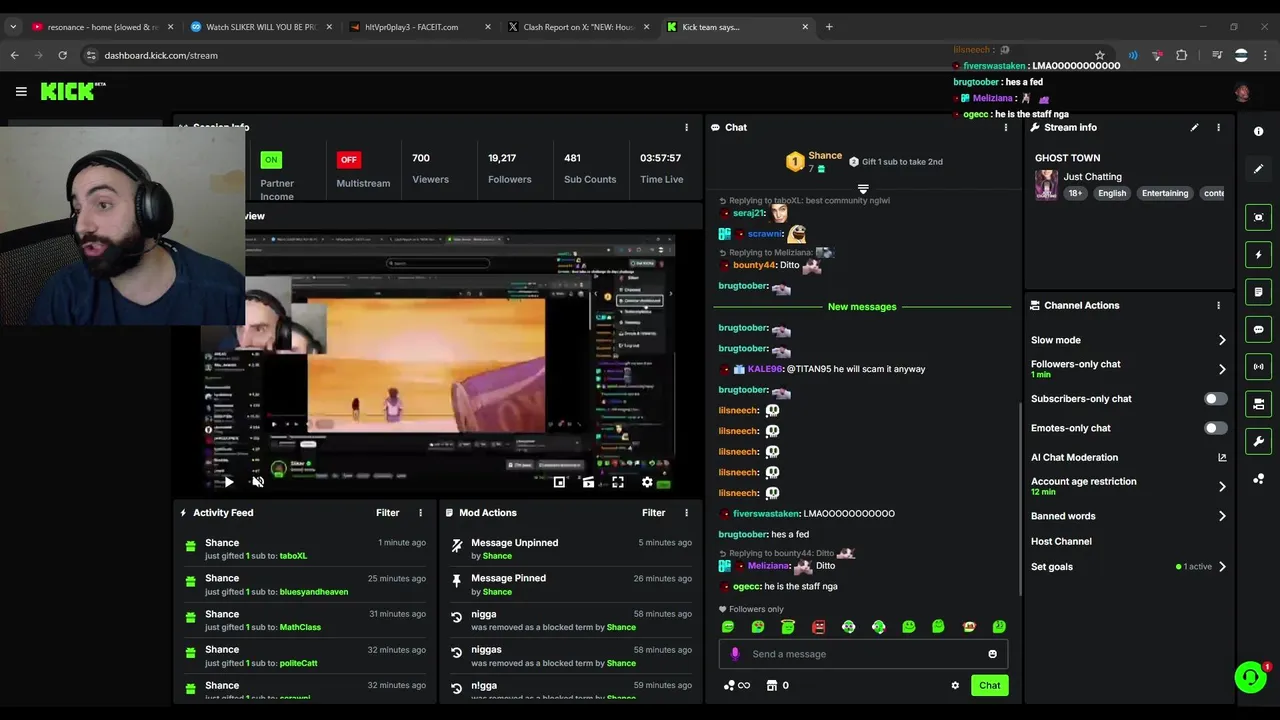Enable Emotes-only chat

click(1215, 428)
